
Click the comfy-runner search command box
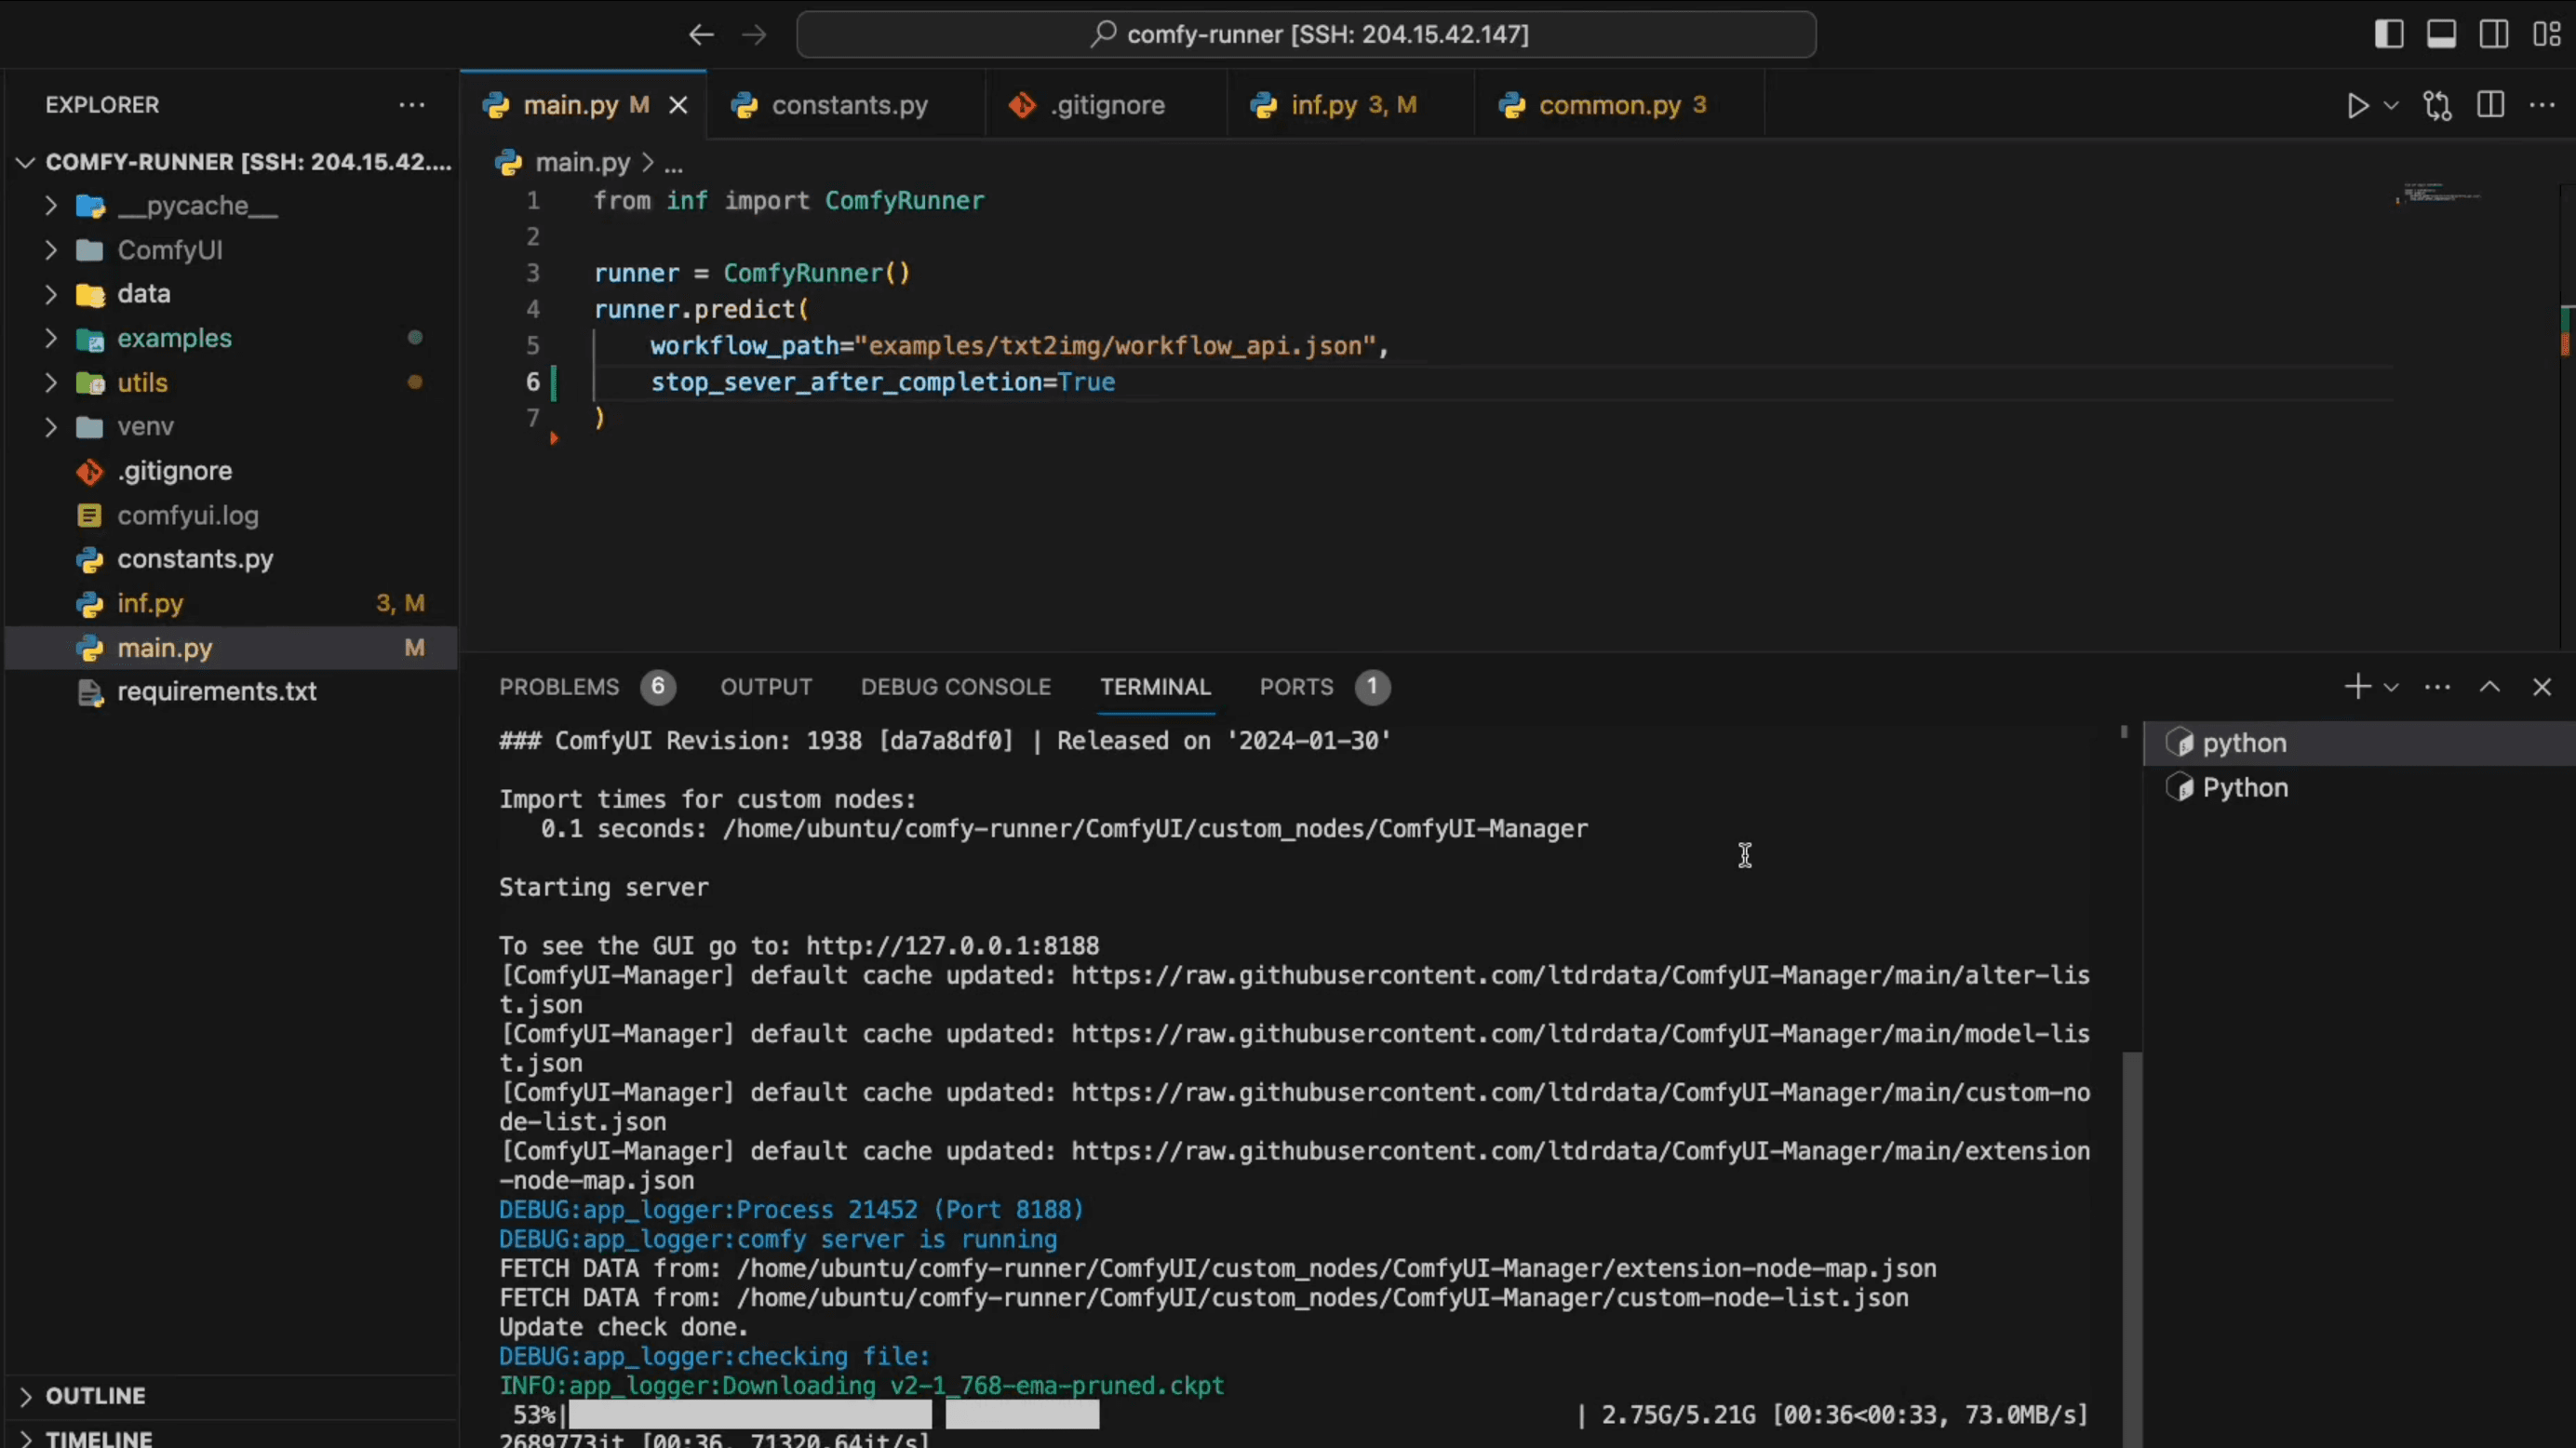(x=1306, y=34)
